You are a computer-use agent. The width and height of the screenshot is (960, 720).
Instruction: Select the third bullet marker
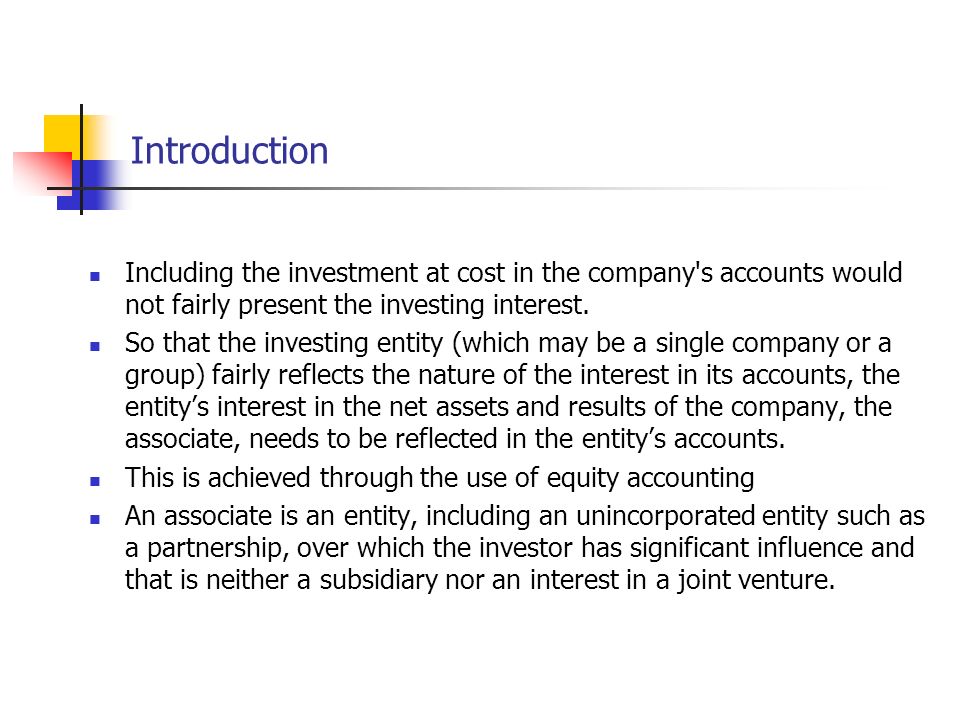coord(95,481)
